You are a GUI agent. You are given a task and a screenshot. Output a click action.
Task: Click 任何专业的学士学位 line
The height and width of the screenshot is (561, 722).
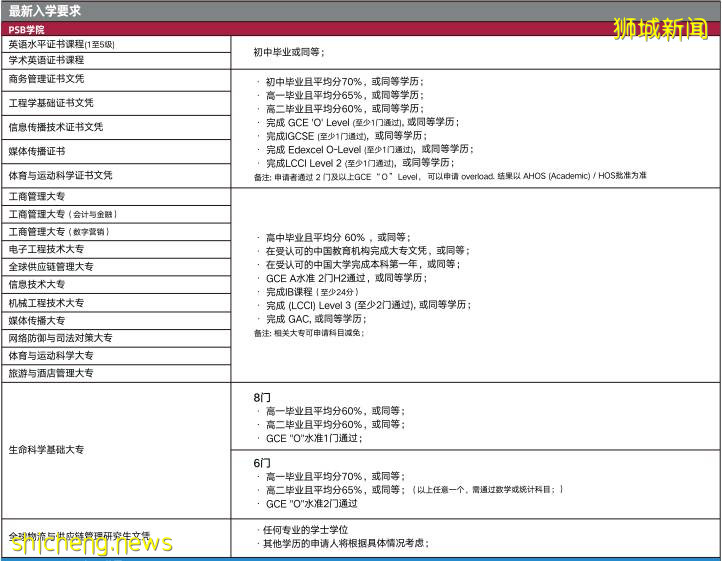[x=305, y=530]
